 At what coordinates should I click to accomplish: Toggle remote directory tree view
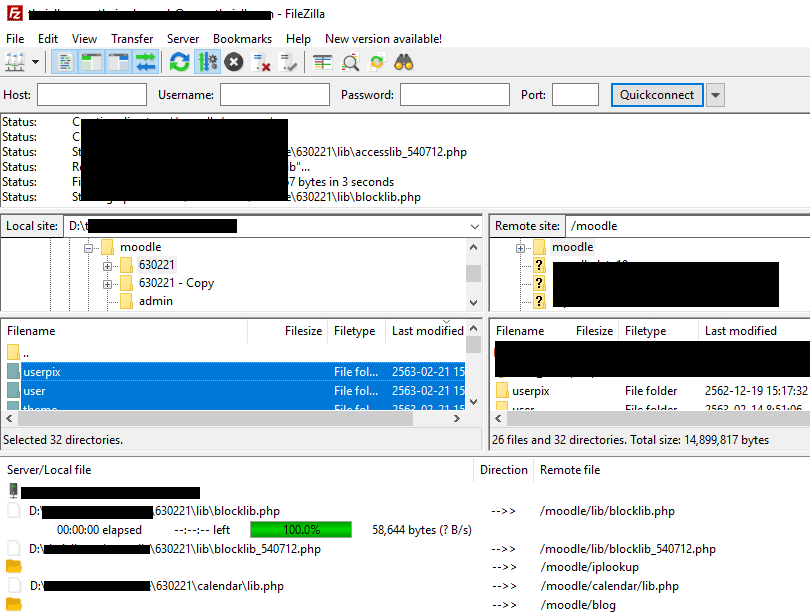(x=119, y=62)
